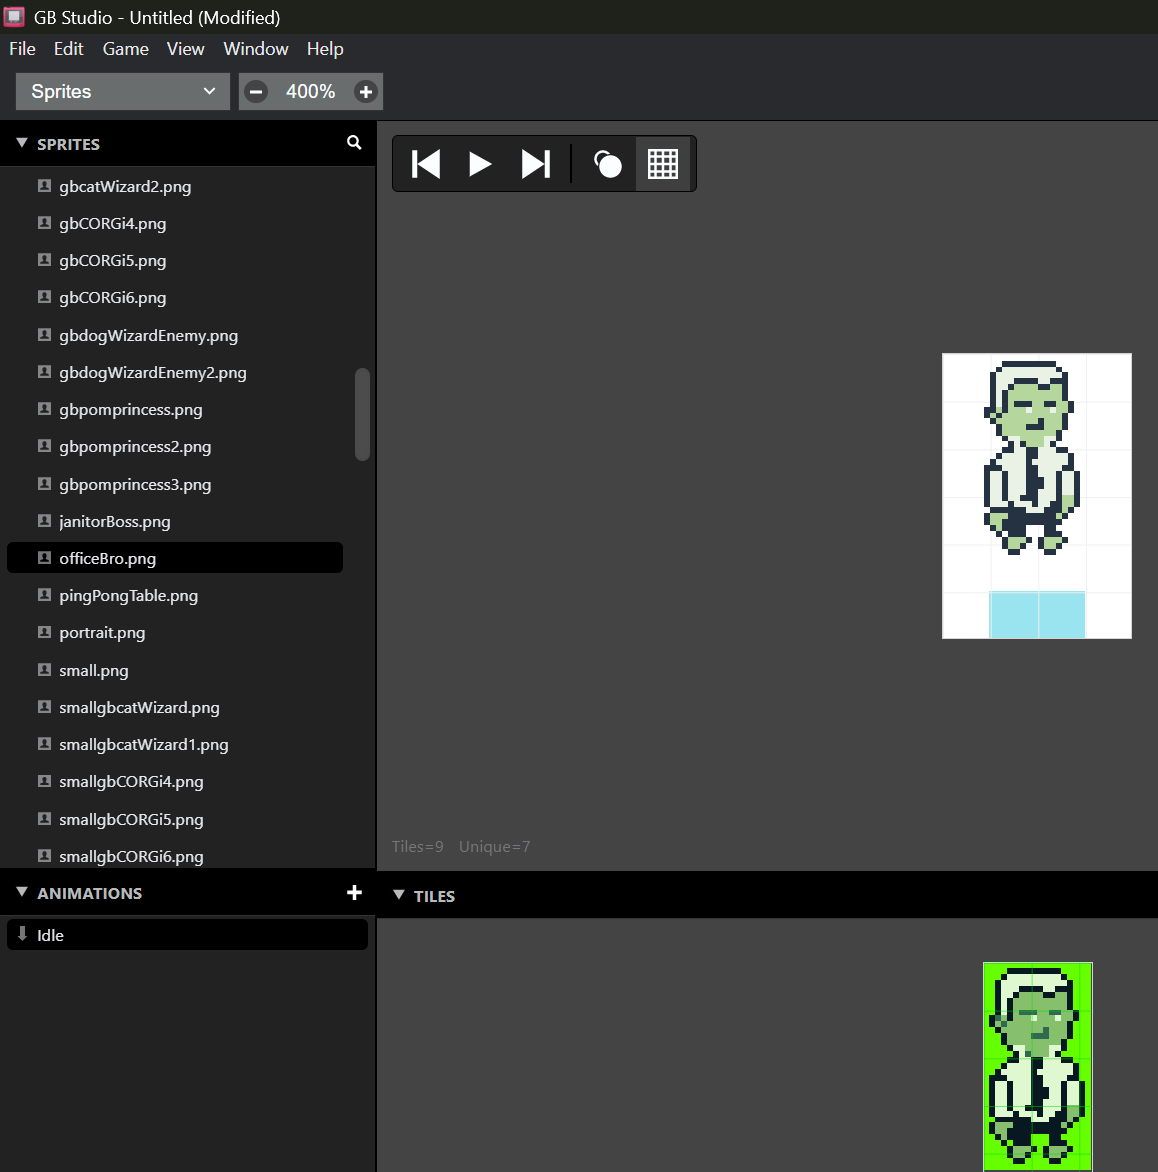Open the Sprites section dropdown
This screenshot has width=1158, height=1172.
pos(123,92)
